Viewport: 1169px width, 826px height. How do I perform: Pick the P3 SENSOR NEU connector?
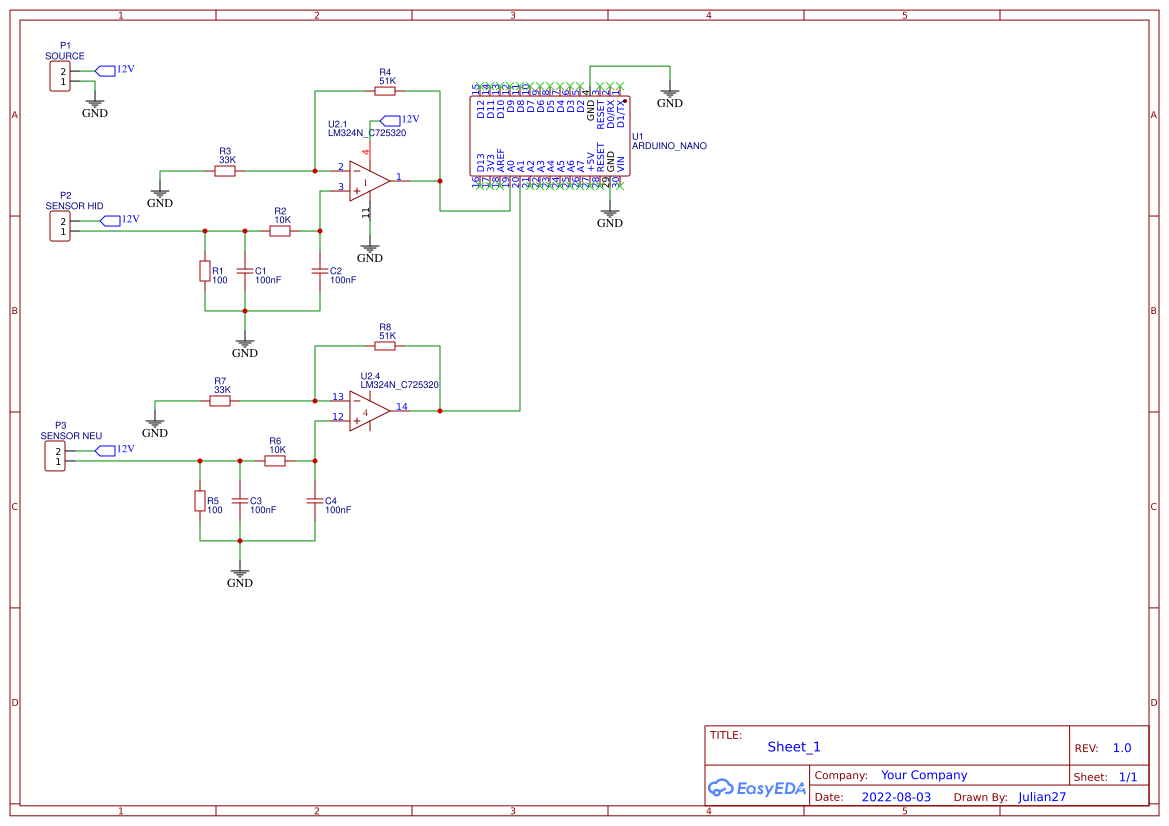[x=55, y=456]
